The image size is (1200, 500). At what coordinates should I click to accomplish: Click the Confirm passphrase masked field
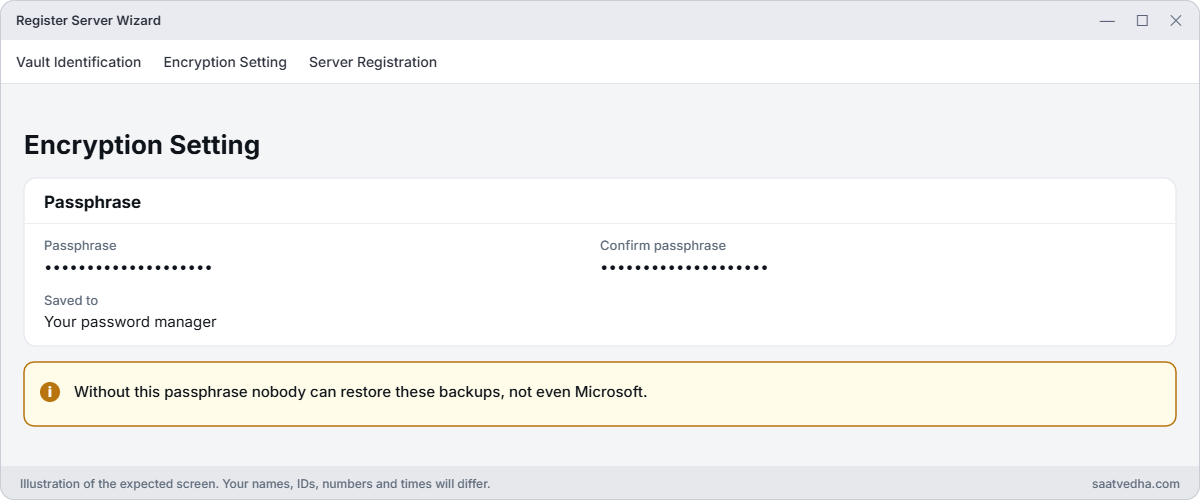[x=684, y=268]
